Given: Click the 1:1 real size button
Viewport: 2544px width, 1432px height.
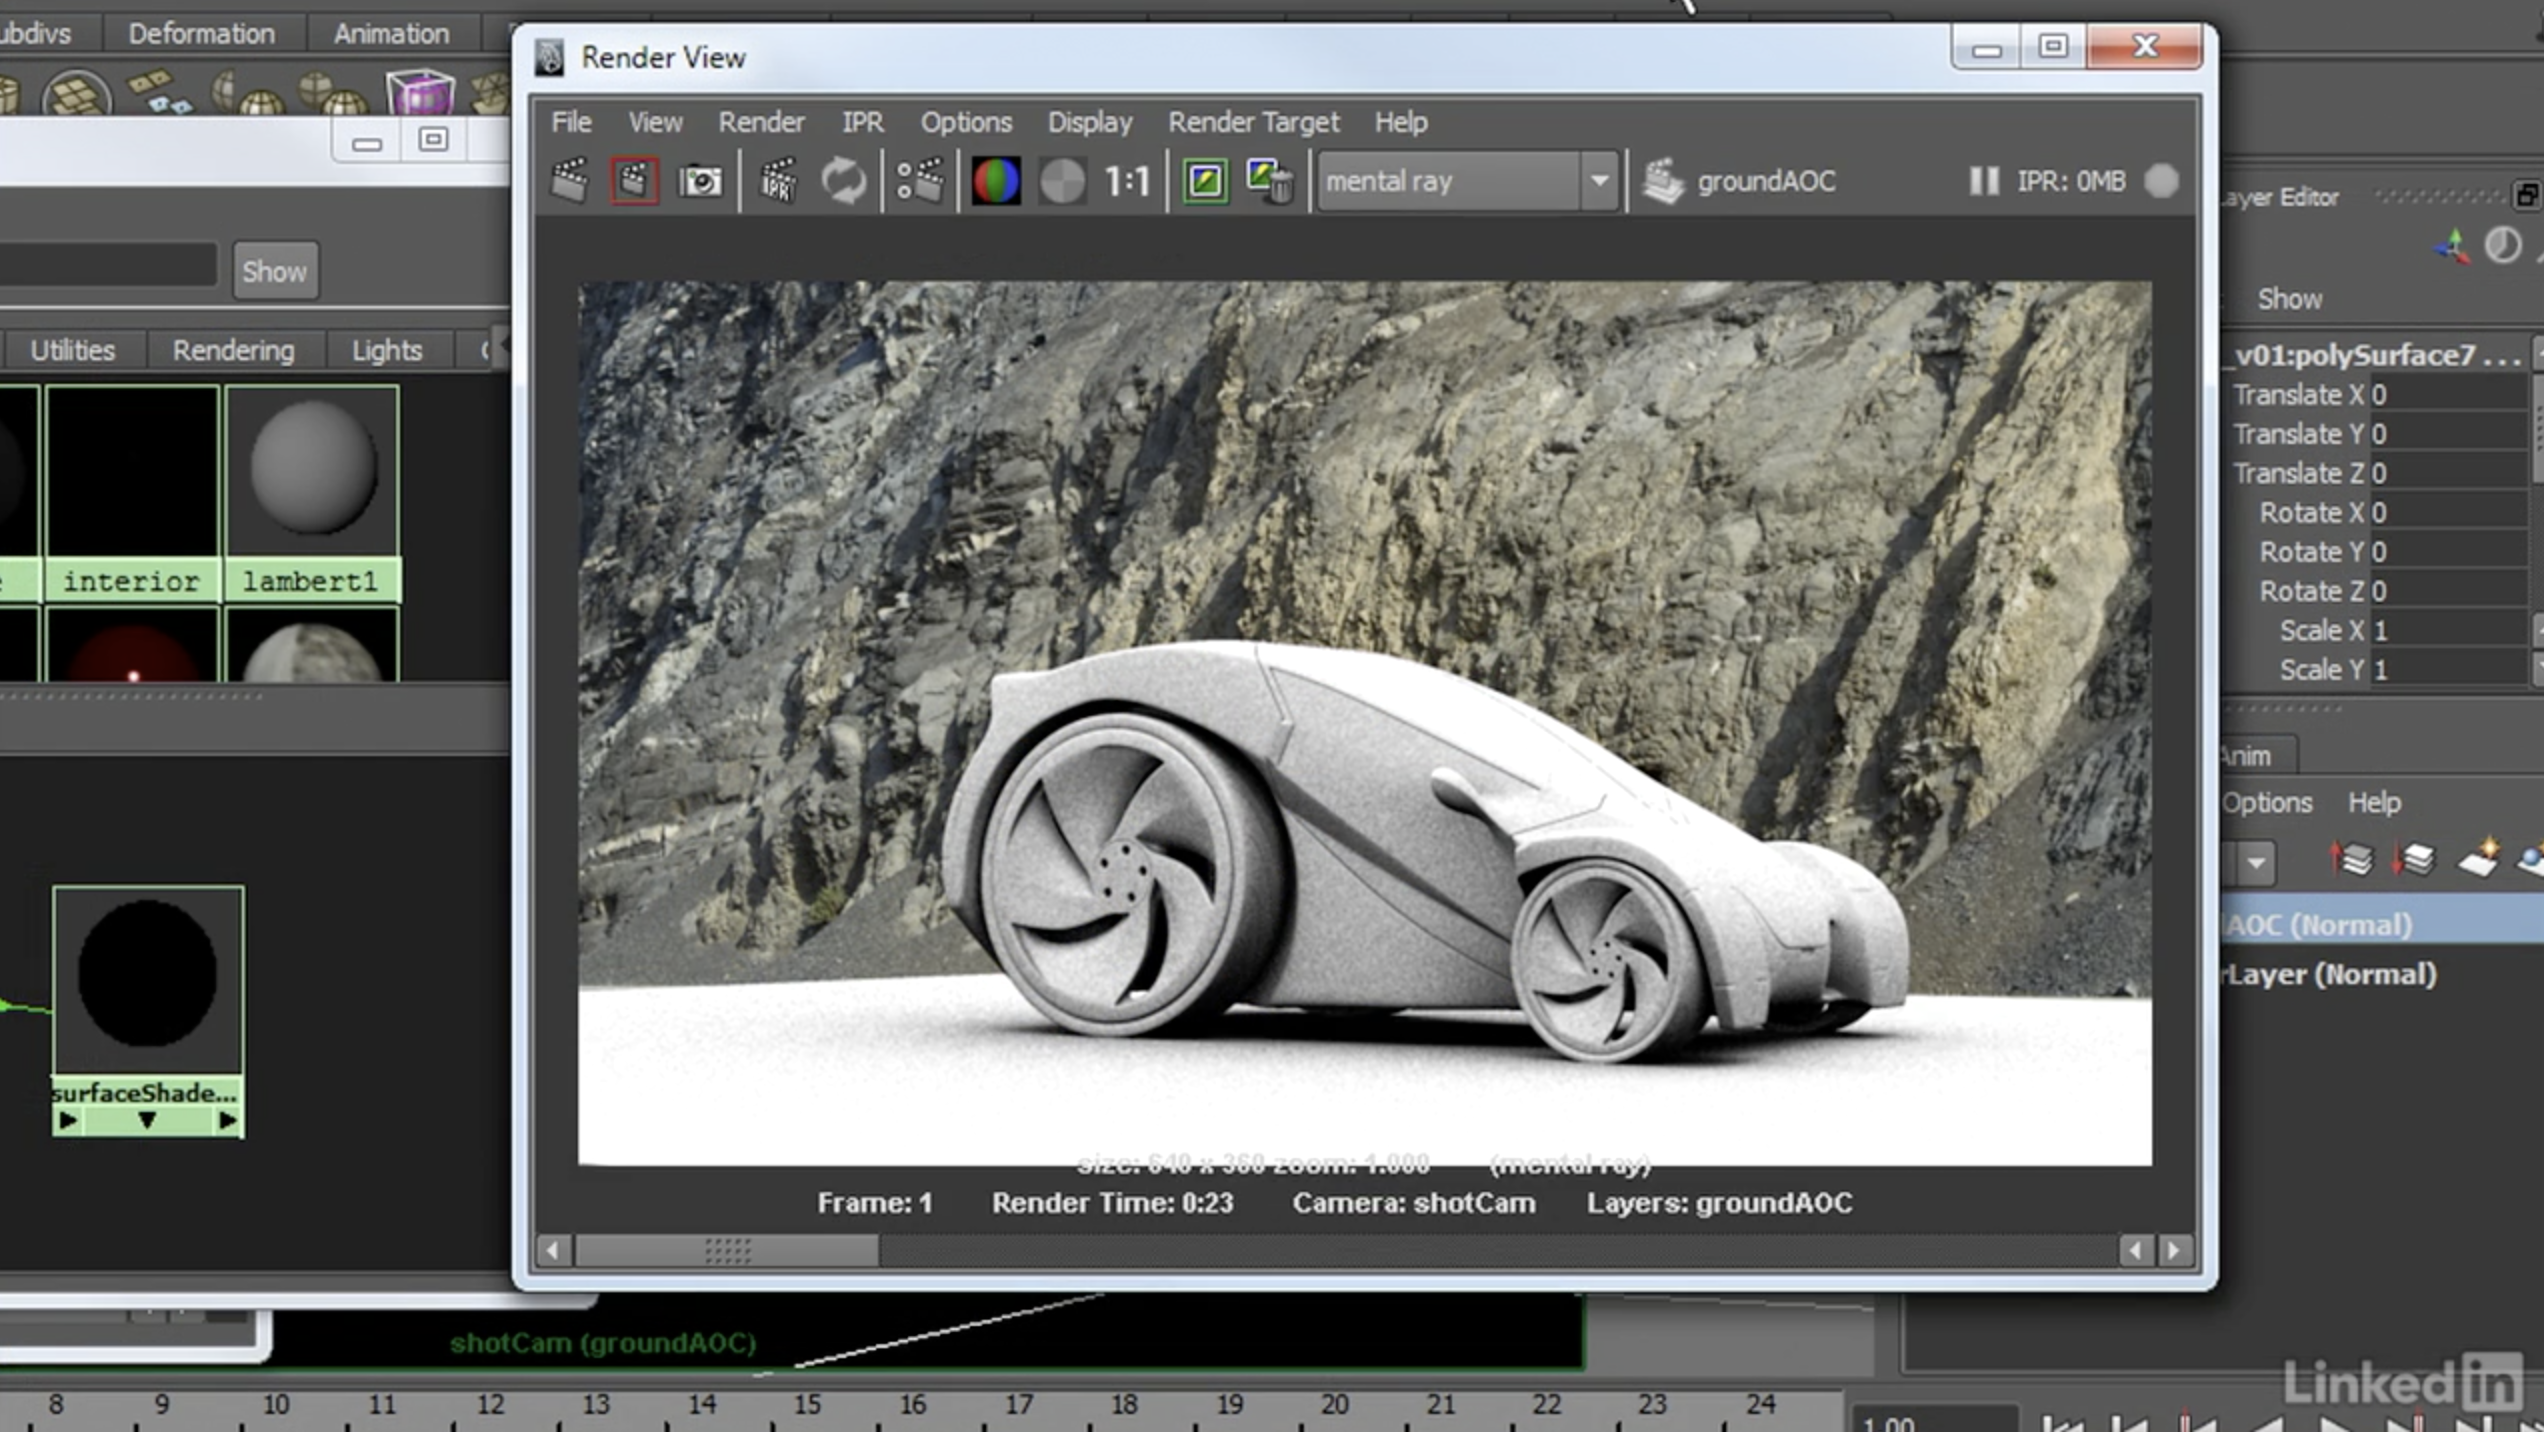Looking at the screenshot, I should (x=1127, y=181).
